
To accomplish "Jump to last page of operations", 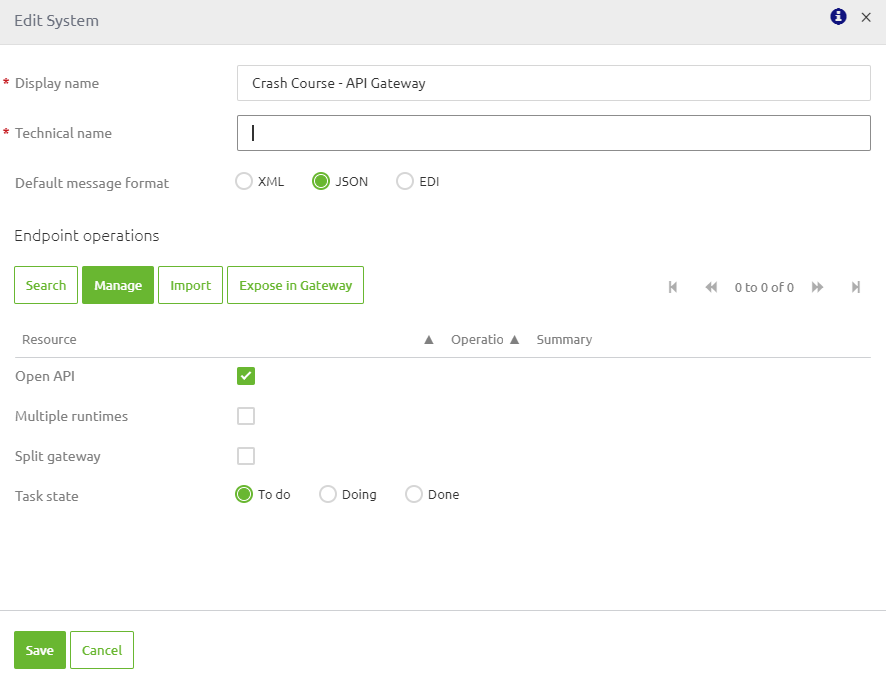I will [856, 287].
